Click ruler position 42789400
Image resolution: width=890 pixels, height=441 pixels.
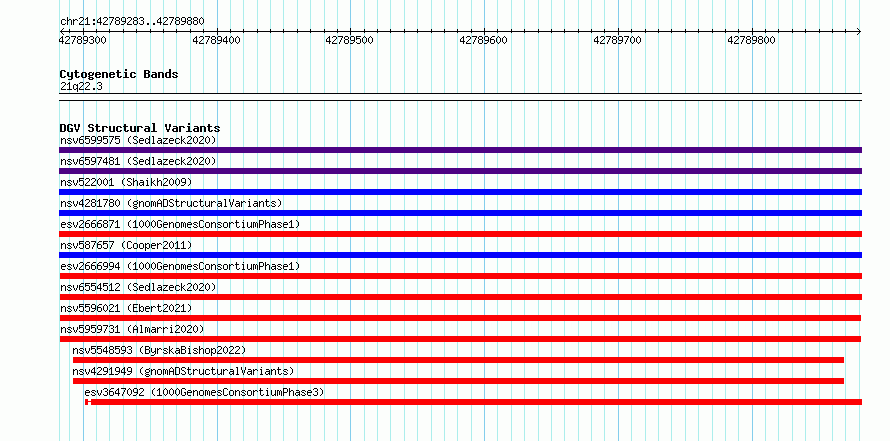click(x=216, y=40)
